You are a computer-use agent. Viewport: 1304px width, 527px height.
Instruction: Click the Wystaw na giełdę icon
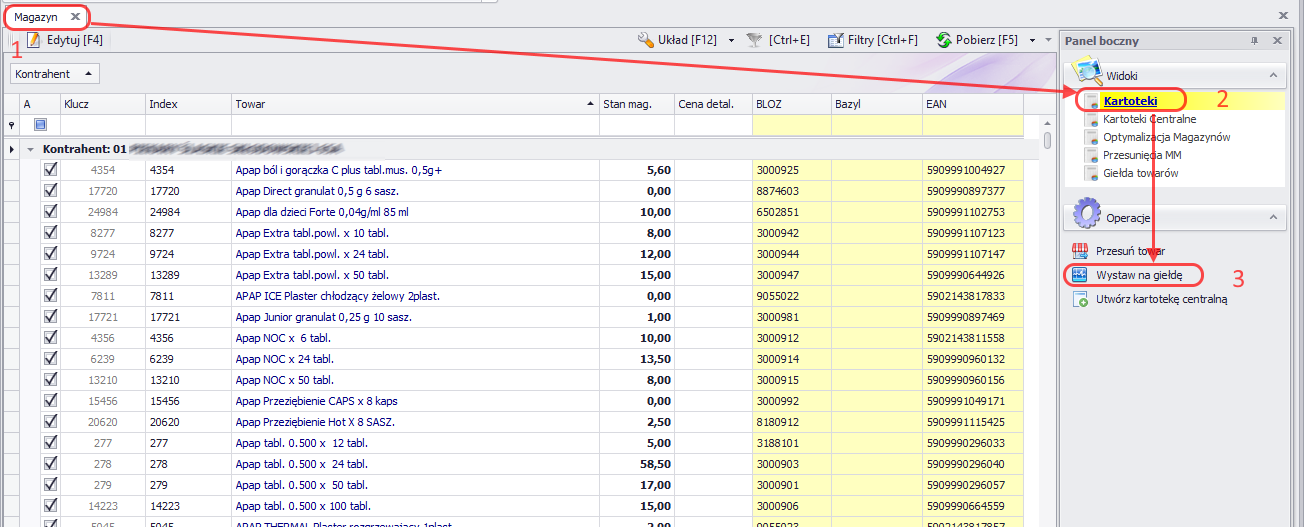pos(1080,275)
